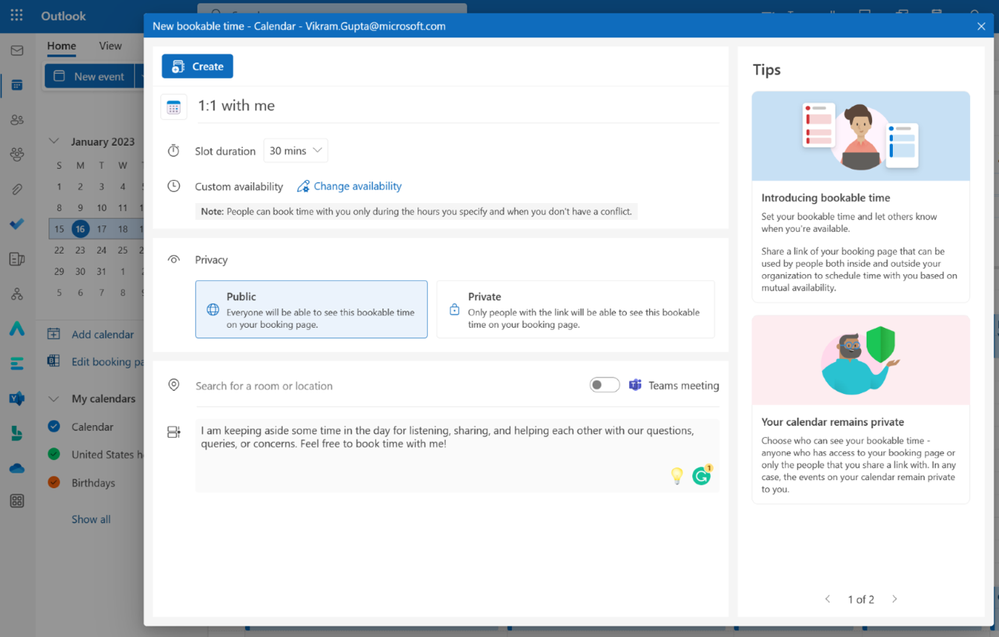Click the Introducing bookable time tip illustration

[x=861, y=136]
